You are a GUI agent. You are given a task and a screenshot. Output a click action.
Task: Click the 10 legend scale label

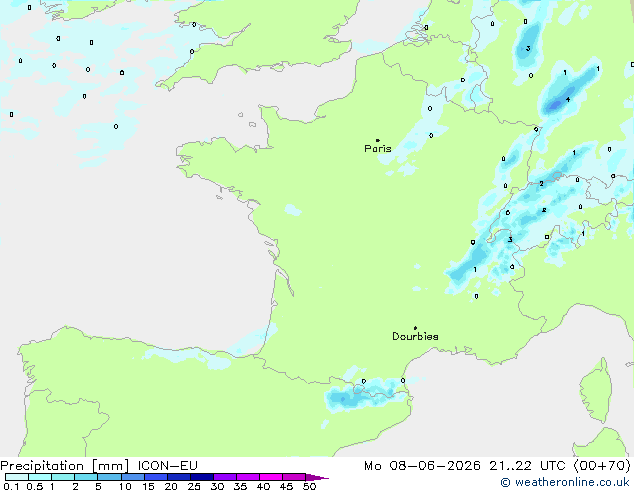click(x=125, y=486)
